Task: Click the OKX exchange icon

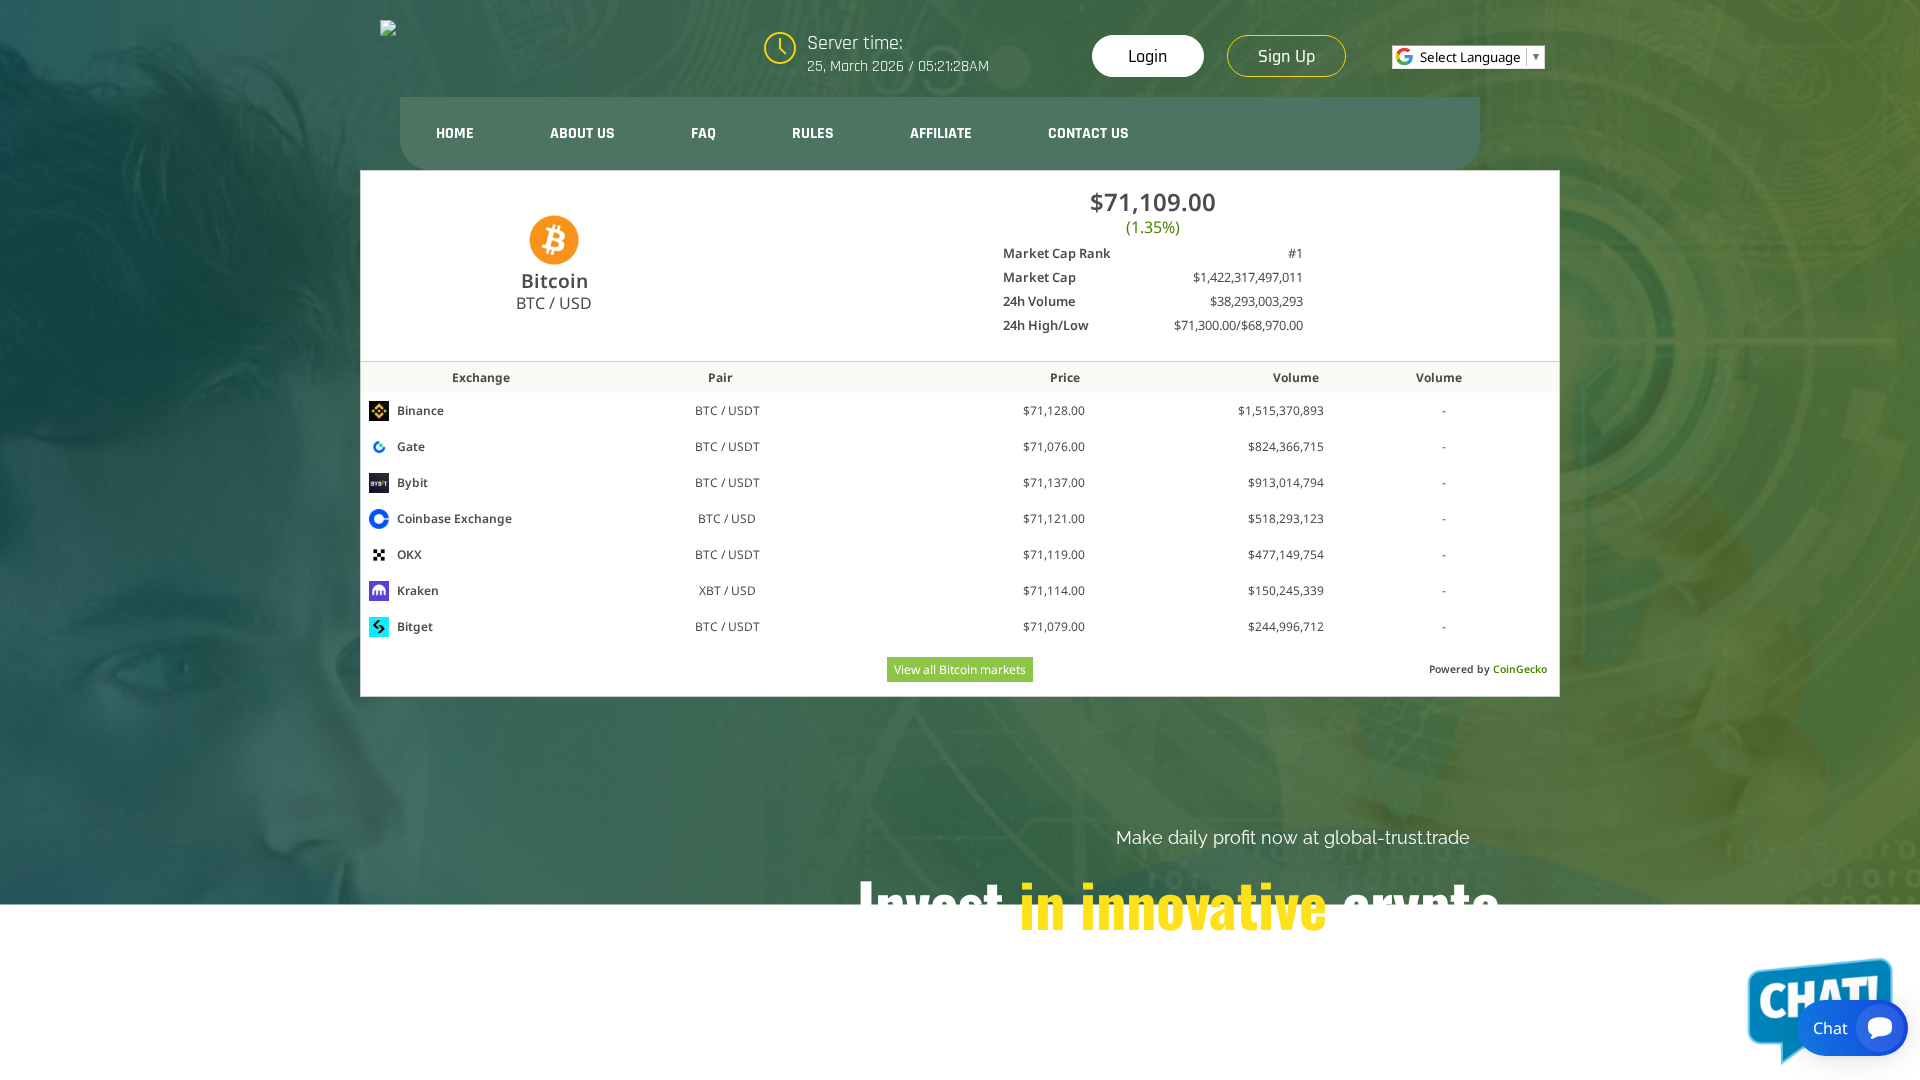Action: click(x=379, y=554)
